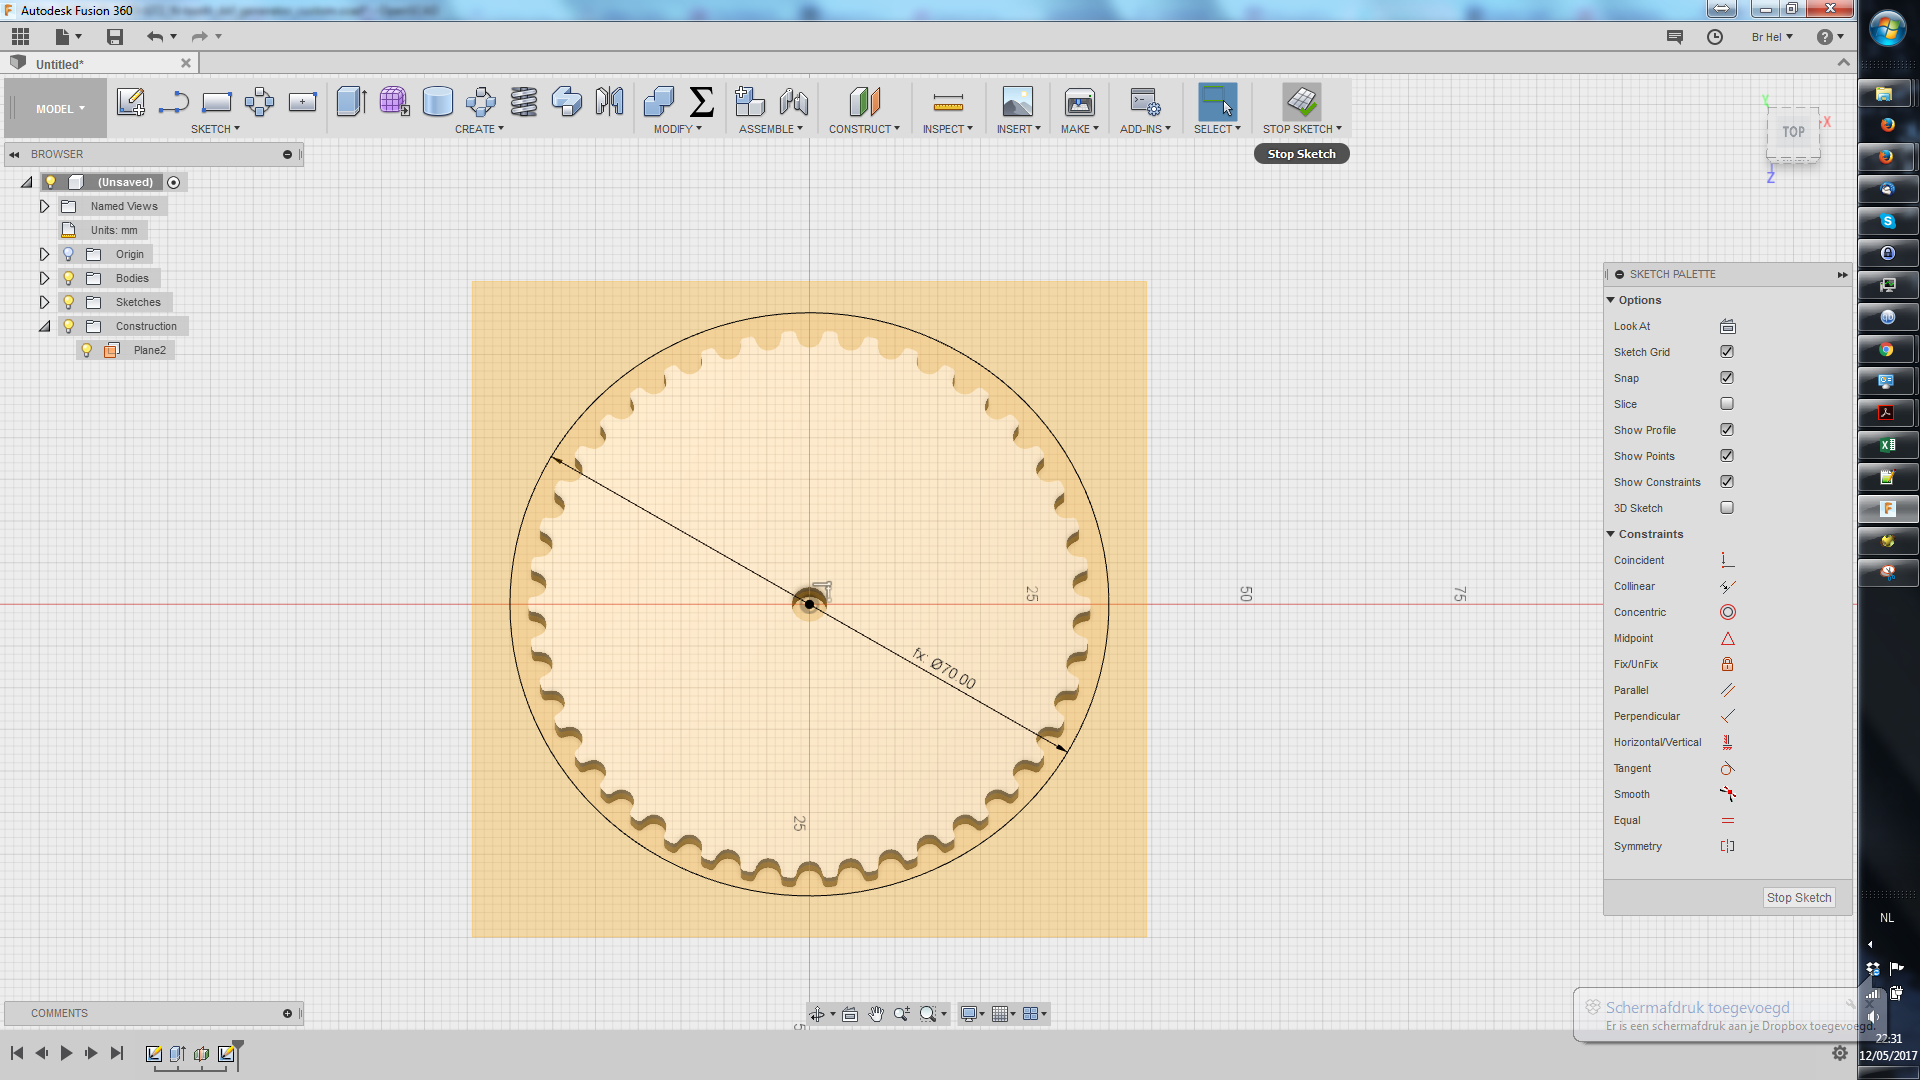The height and width of the screenshot is (1080, 1920).
Task: Open the MODEL workspace dropdown
Action: pyautogui.click(x=60, y=109)
